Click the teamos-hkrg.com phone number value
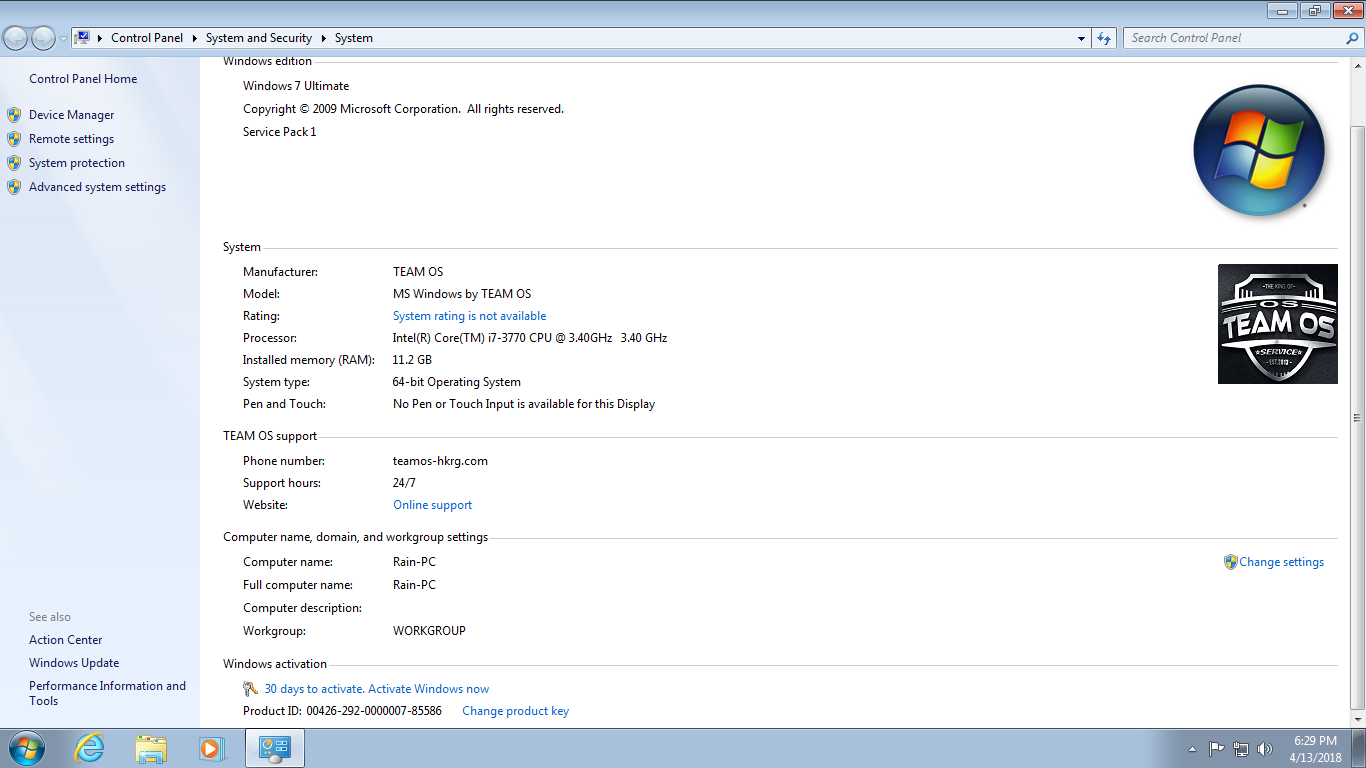The image size is (1366, 768). [x=440, y=461]
